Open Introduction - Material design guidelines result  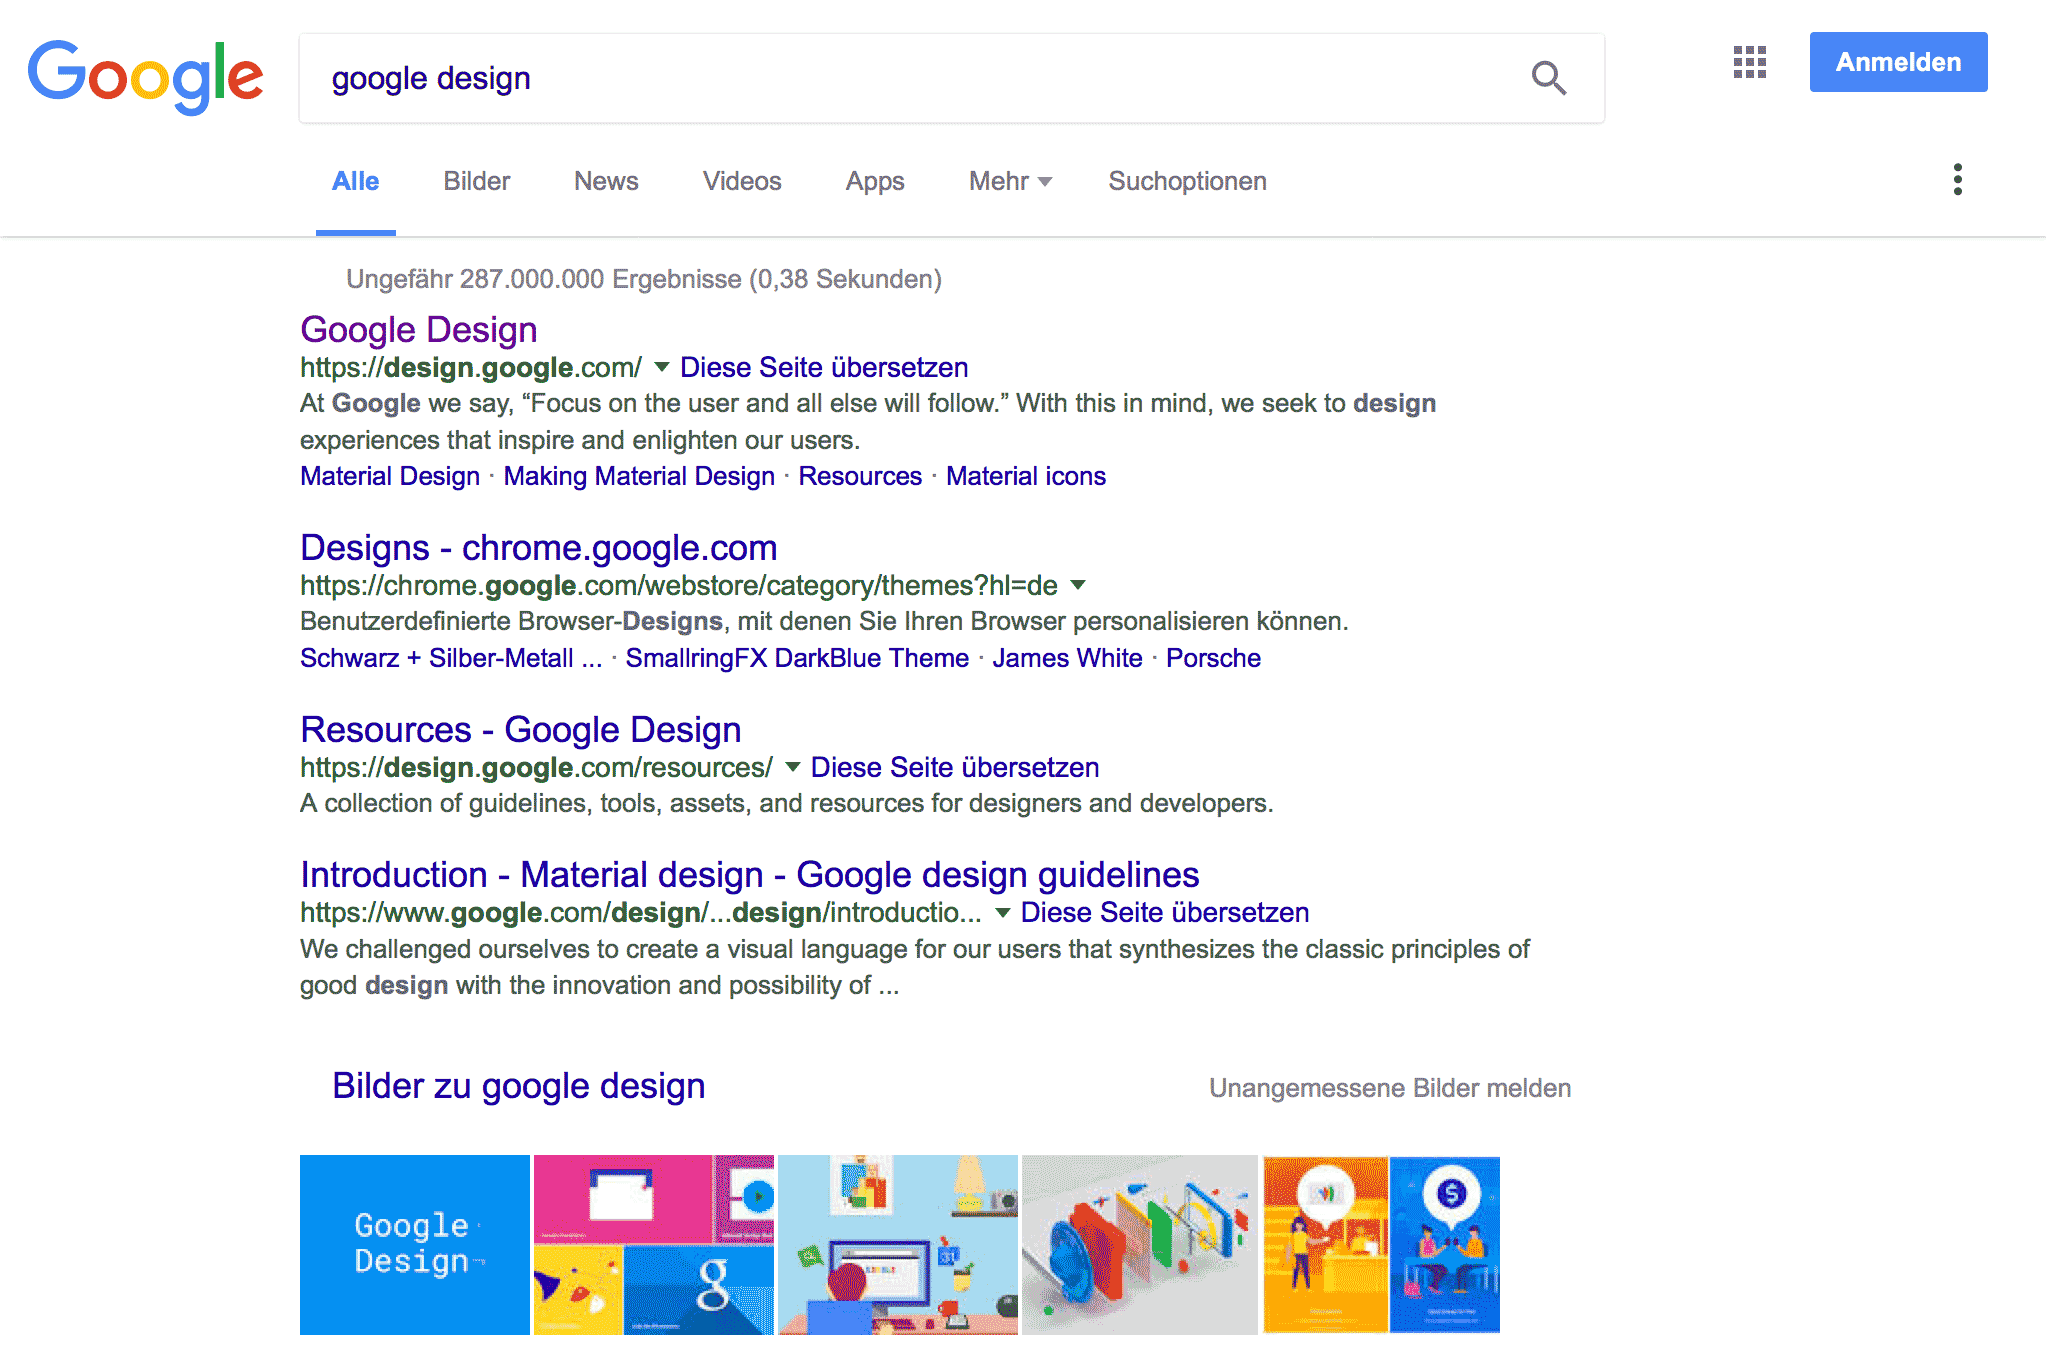click(750, 875)
